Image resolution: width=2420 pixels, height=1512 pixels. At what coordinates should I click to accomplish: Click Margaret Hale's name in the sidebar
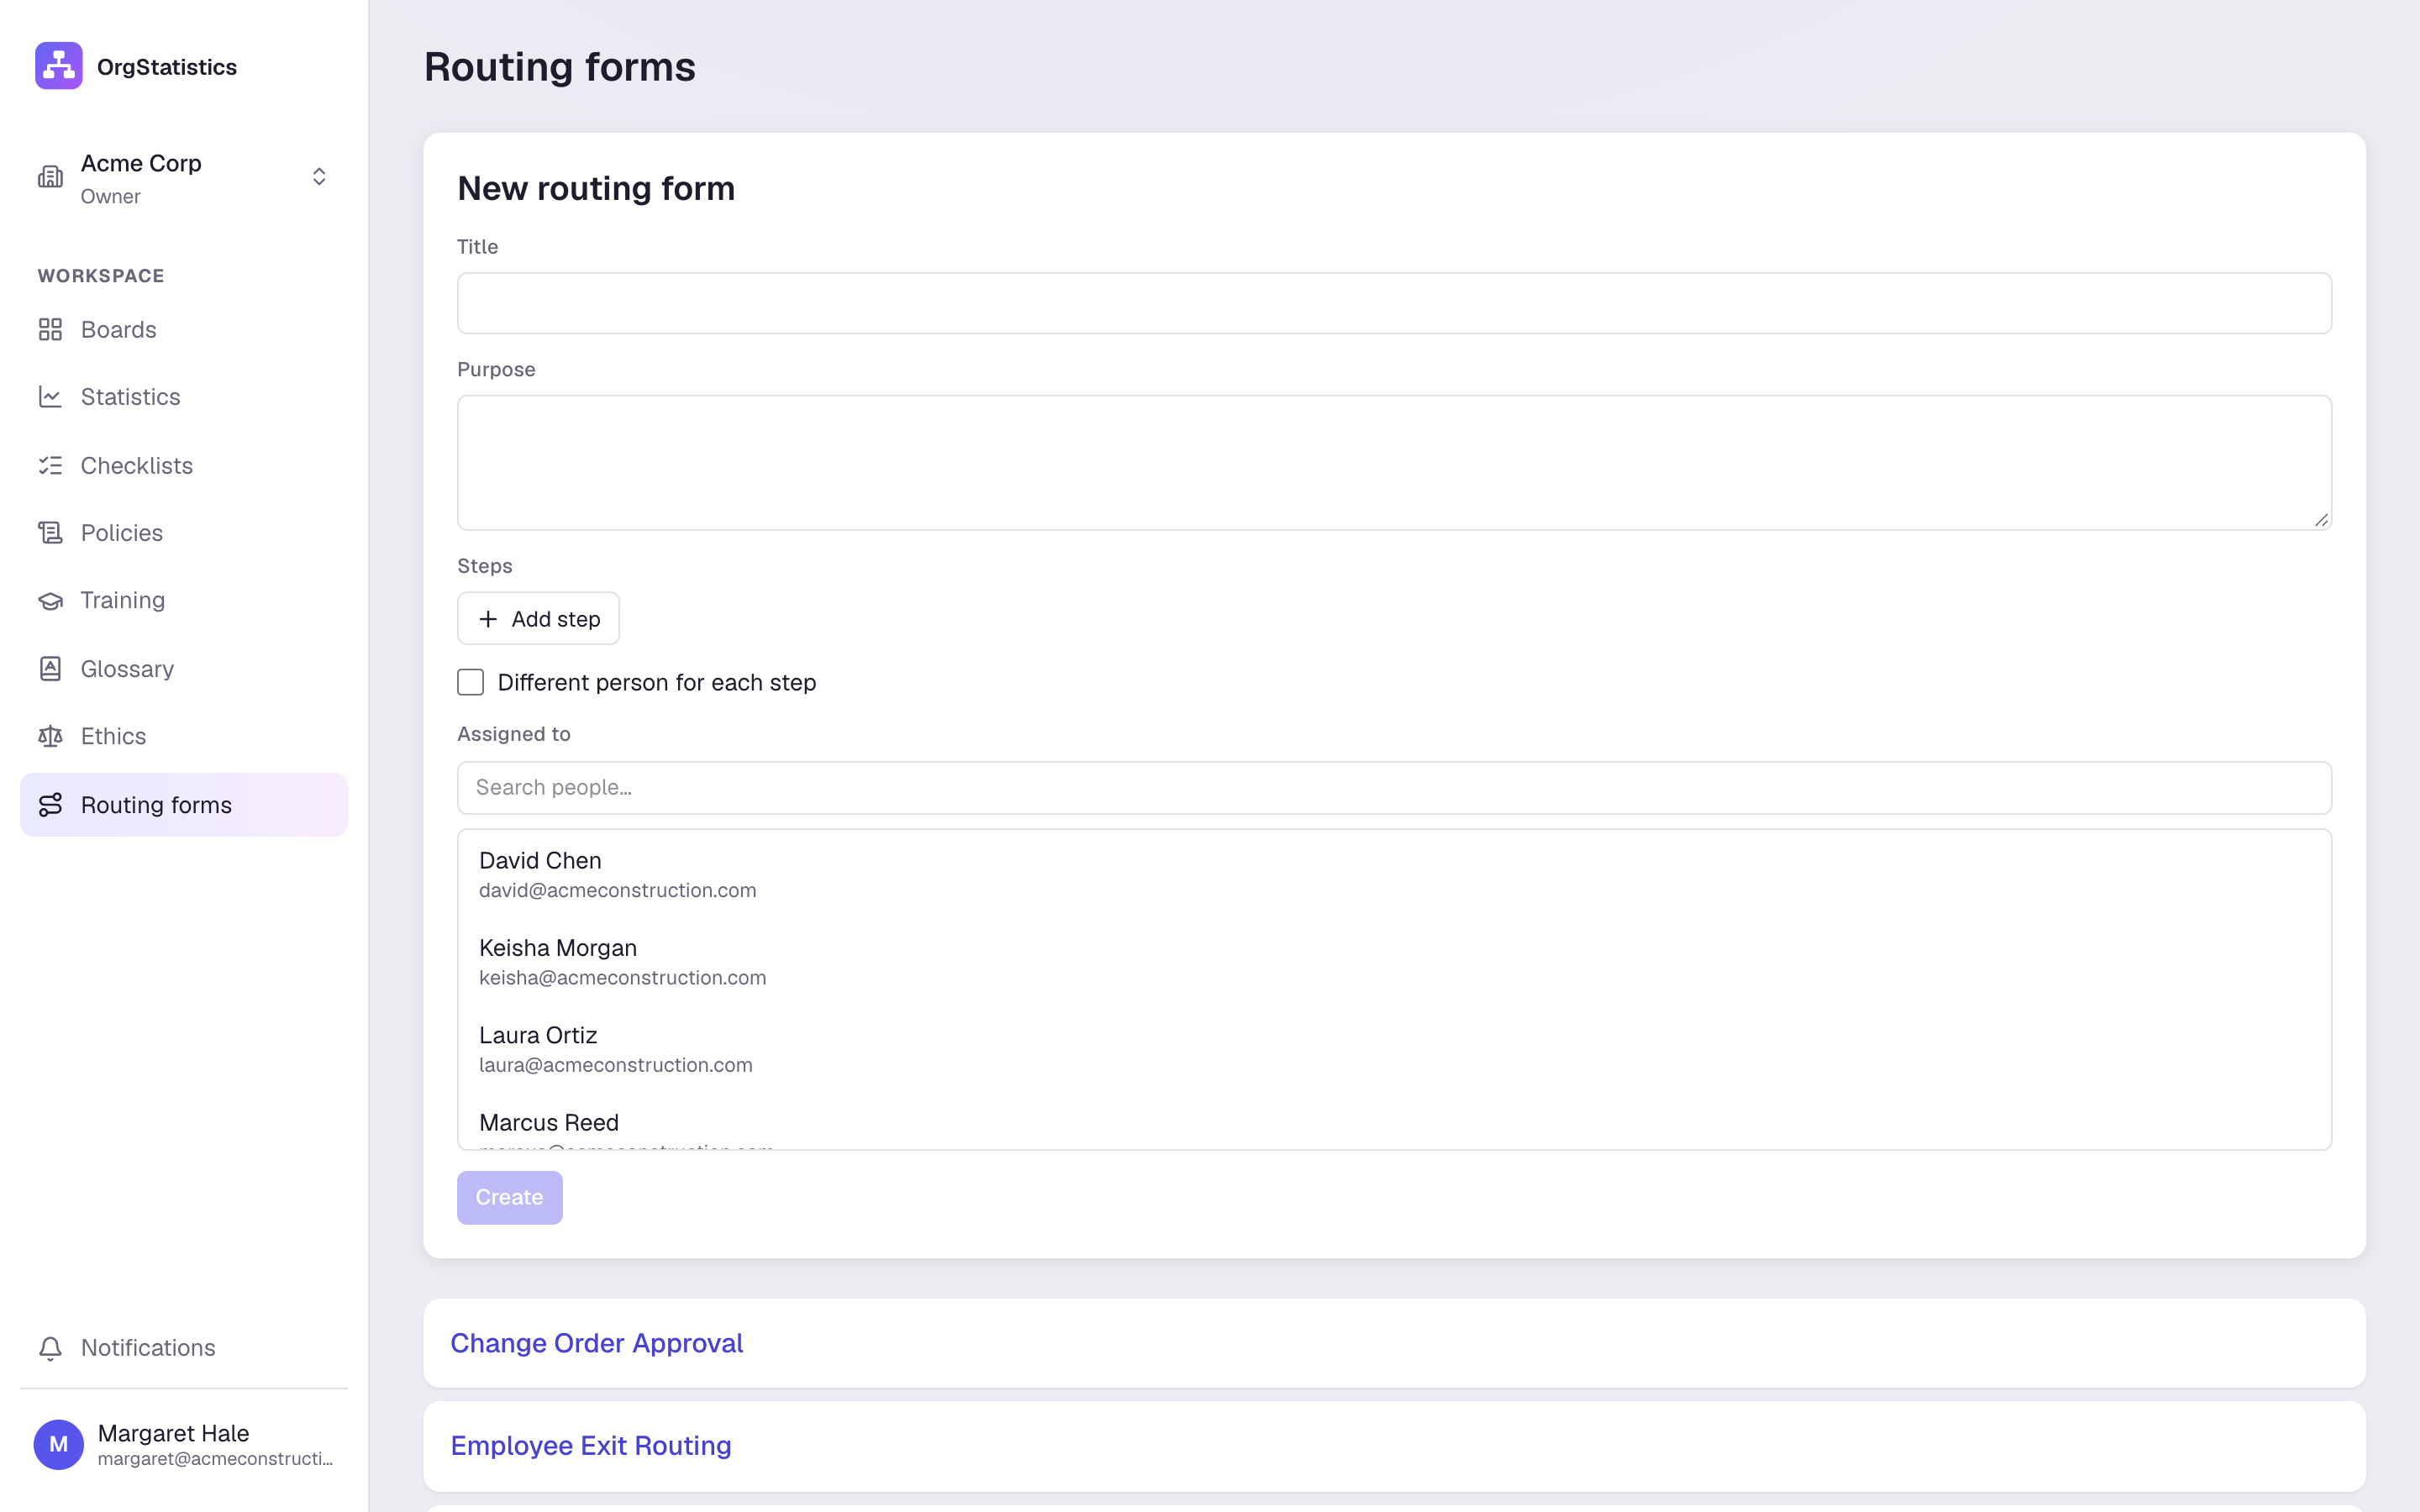[x=173, y=1433]
